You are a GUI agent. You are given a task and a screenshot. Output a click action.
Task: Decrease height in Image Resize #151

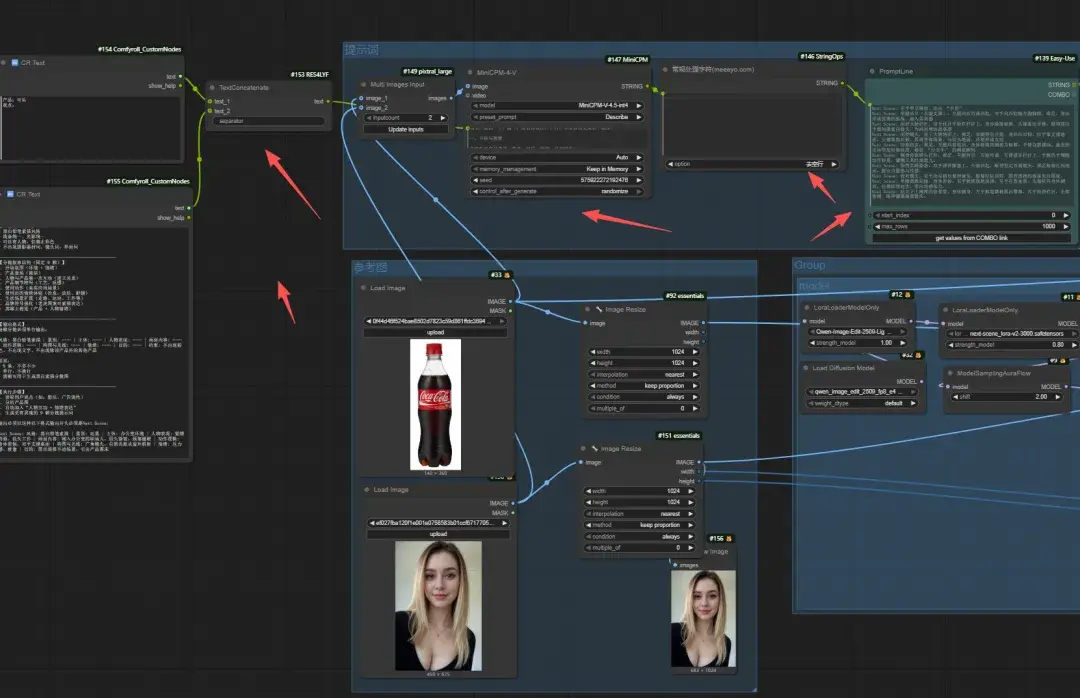[x=588, y=502]
